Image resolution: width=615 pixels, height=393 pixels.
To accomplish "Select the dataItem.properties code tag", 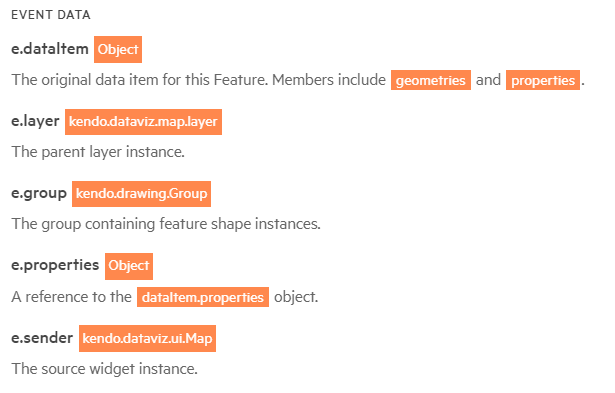I will (x=203, y=297).
